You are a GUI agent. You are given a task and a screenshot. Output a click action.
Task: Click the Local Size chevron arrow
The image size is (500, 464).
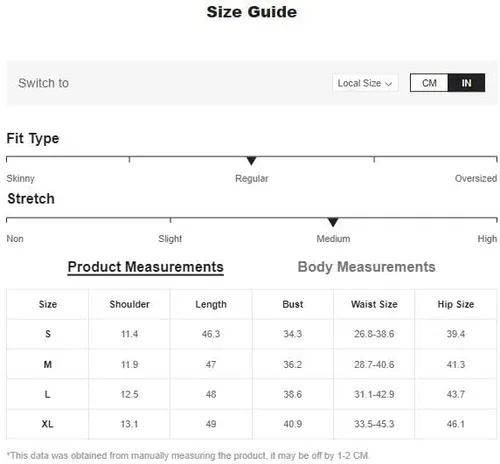pyautogui.click(x=388, y=84)
